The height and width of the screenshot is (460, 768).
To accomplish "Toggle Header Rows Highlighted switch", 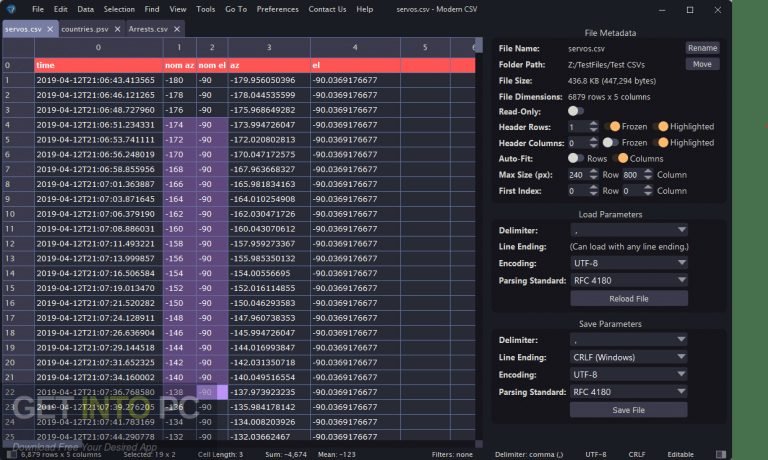I will coord(661,126).
